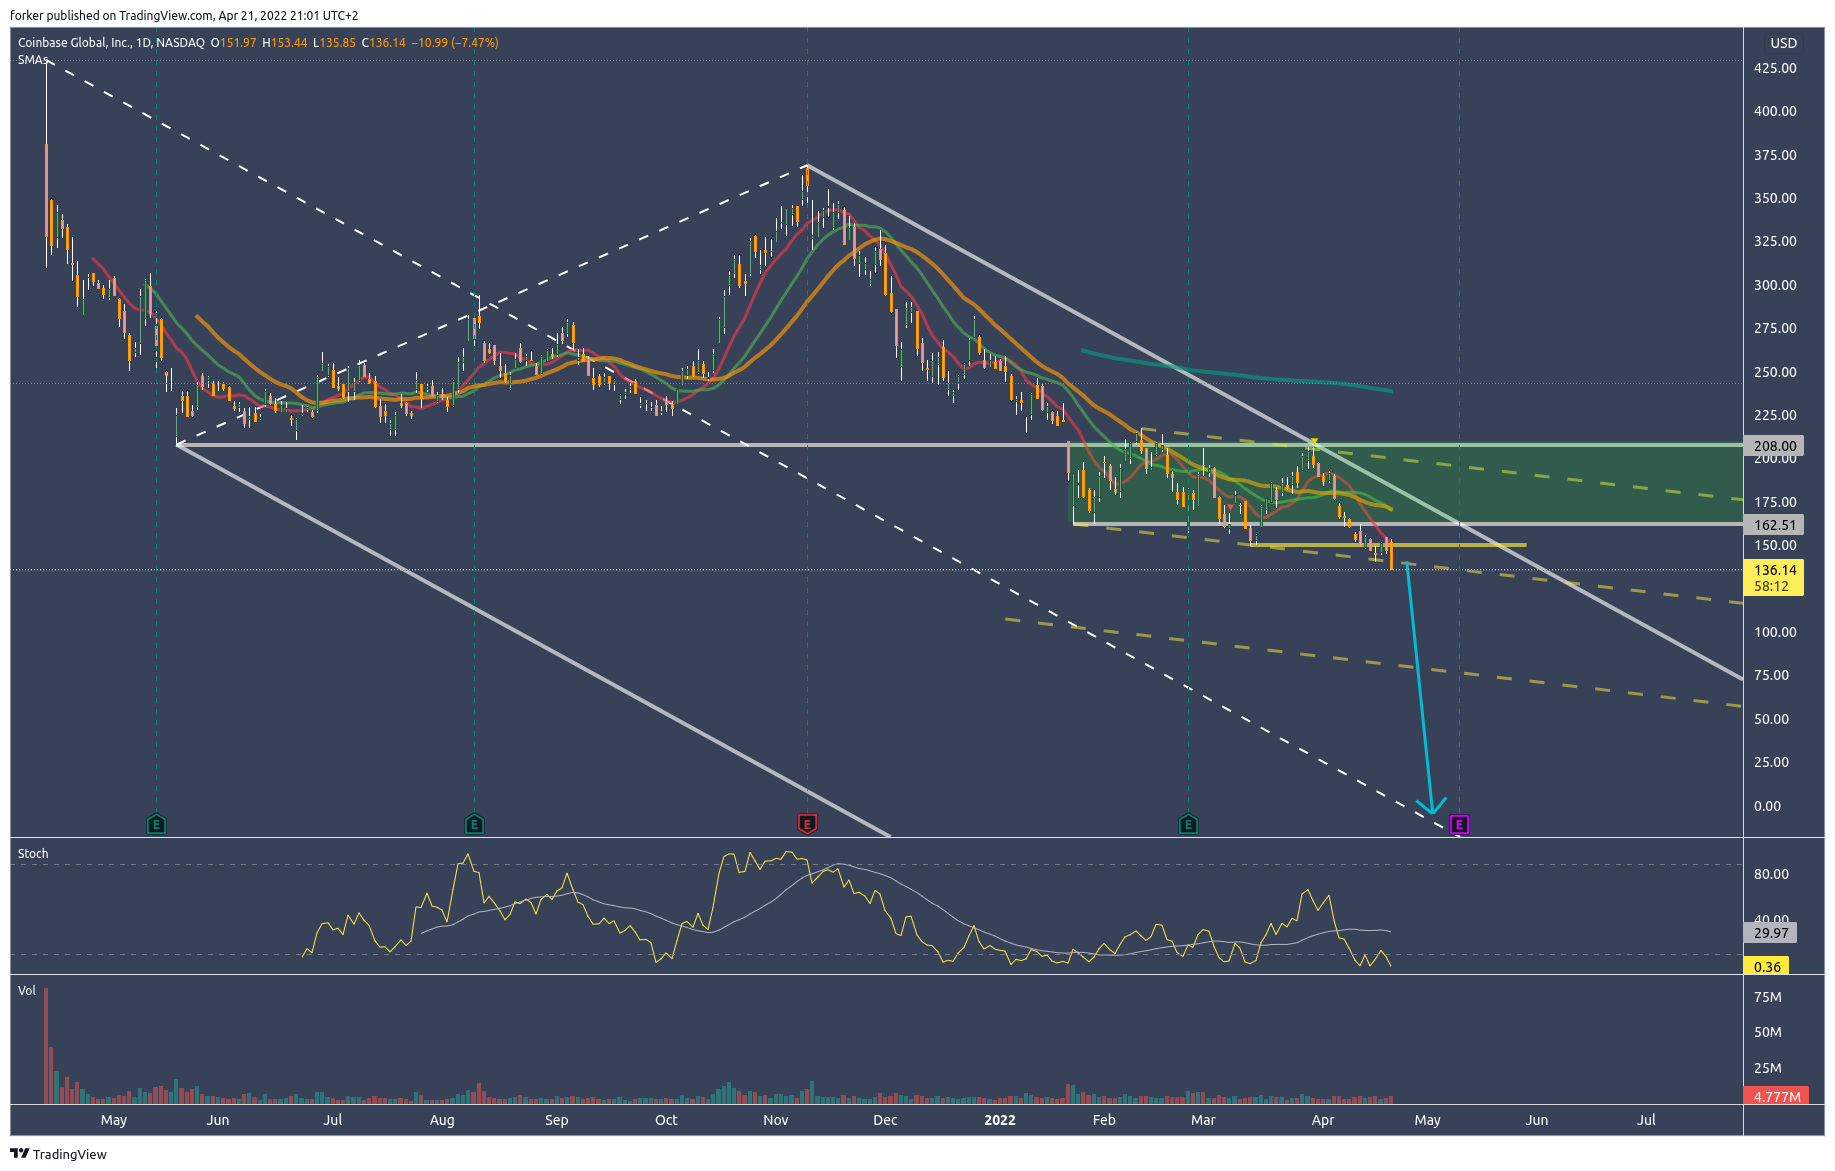The height and width of the screenshot is (1171, 1835).
Task: Click the 75M volume axis label
Action: (1767, 997)
